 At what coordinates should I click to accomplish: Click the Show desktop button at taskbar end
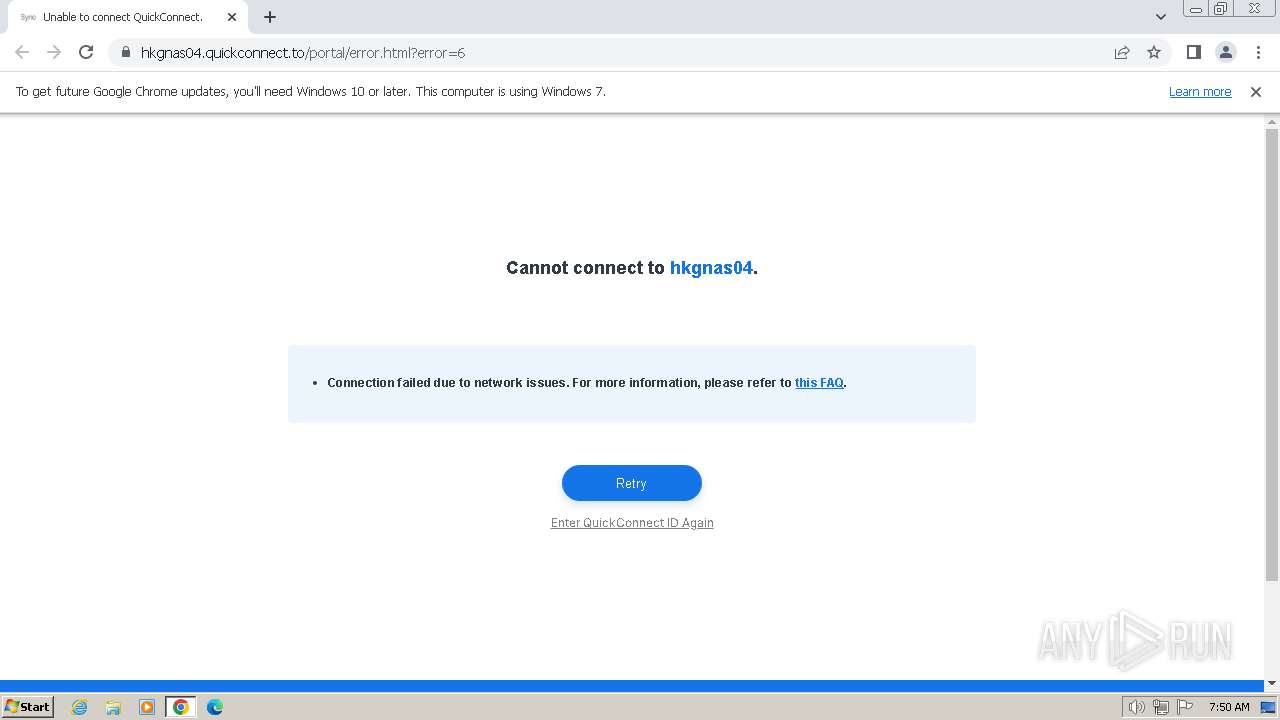coord(1269,707)
